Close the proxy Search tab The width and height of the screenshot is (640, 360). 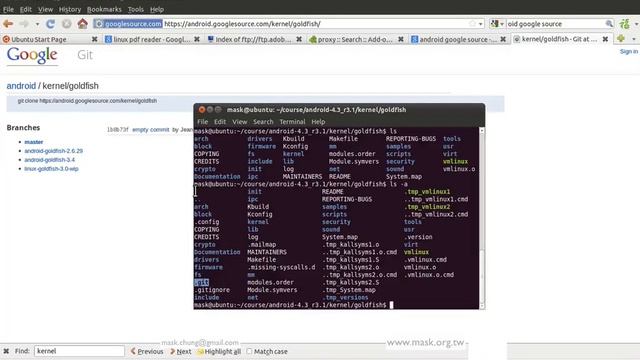401,39
